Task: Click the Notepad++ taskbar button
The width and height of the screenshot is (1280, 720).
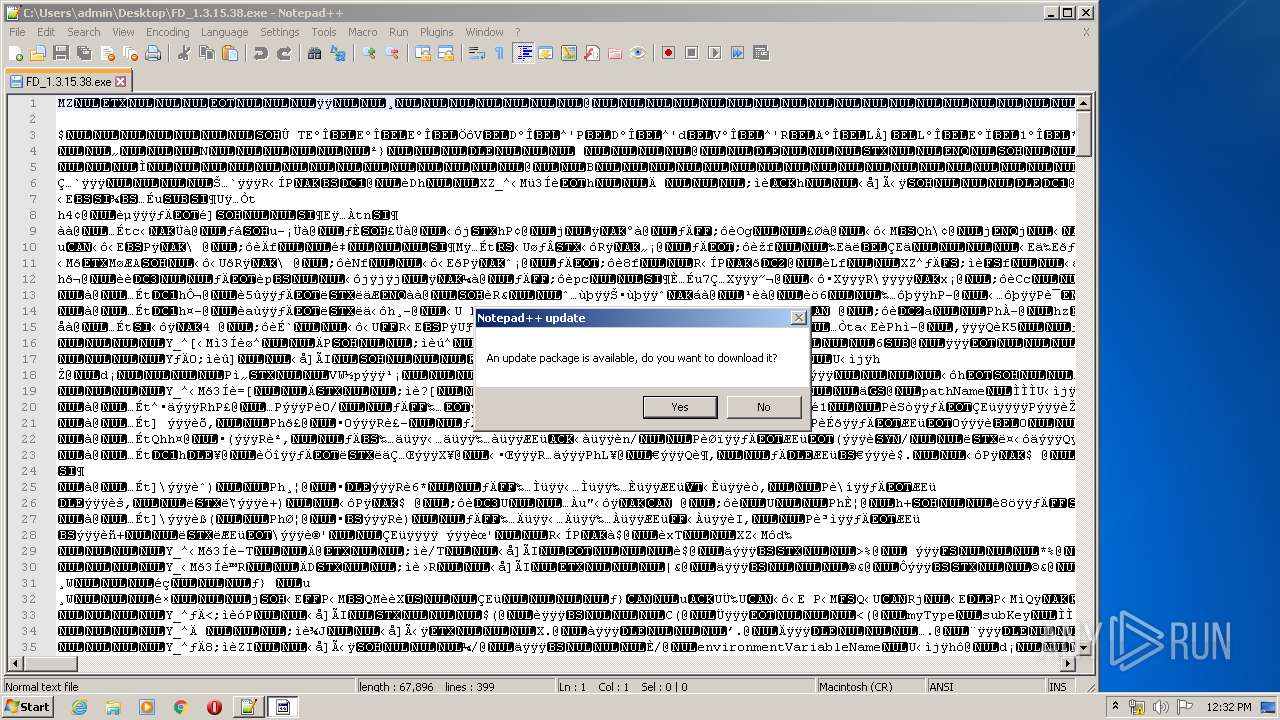Action: click(x=248, y=707)
